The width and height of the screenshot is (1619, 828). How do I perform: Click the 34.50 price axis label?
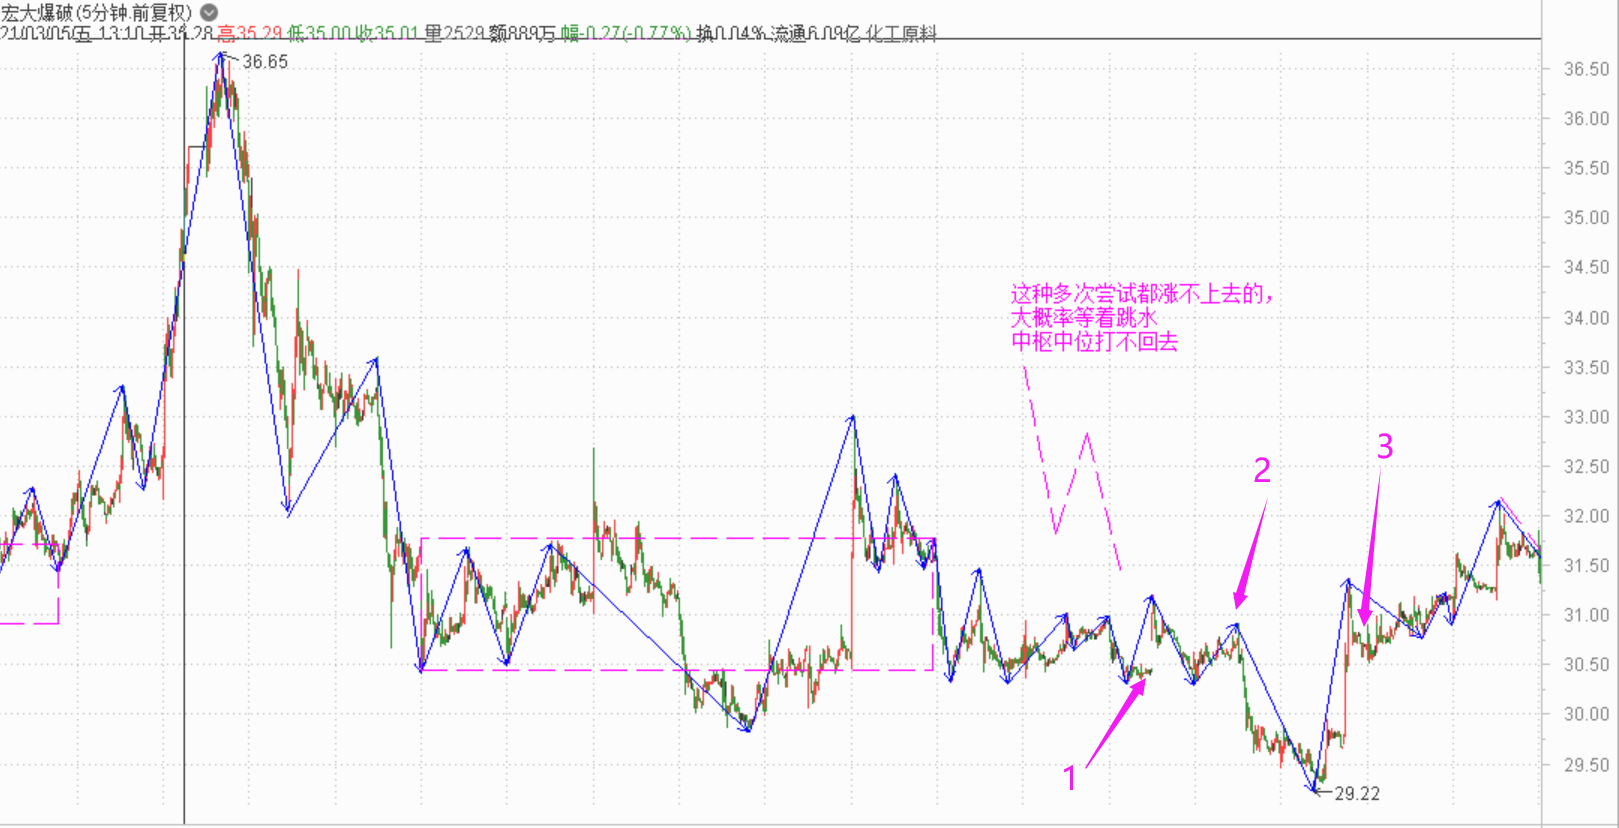click(1587, 267)
